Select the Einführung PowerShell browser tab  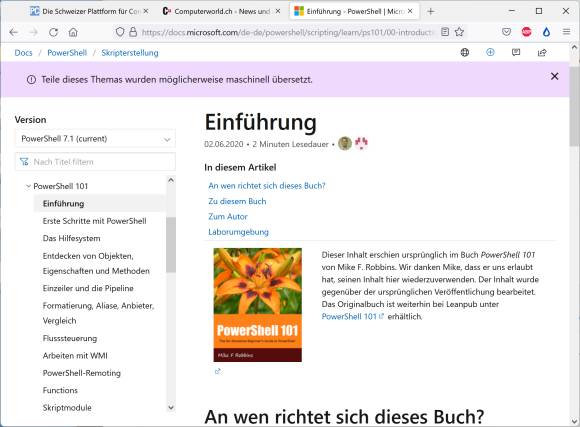[x=353, y=11]
